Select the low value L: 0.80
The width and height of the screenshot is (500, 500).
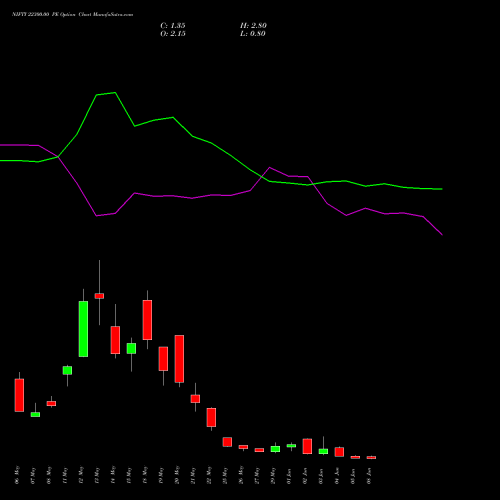point(253,34)
